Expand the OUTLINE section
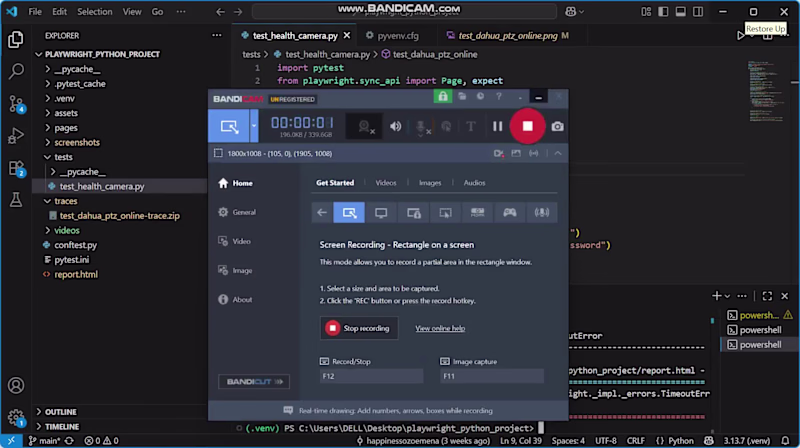The width and height of the screenshot is (800, 448). coord(60,412)
